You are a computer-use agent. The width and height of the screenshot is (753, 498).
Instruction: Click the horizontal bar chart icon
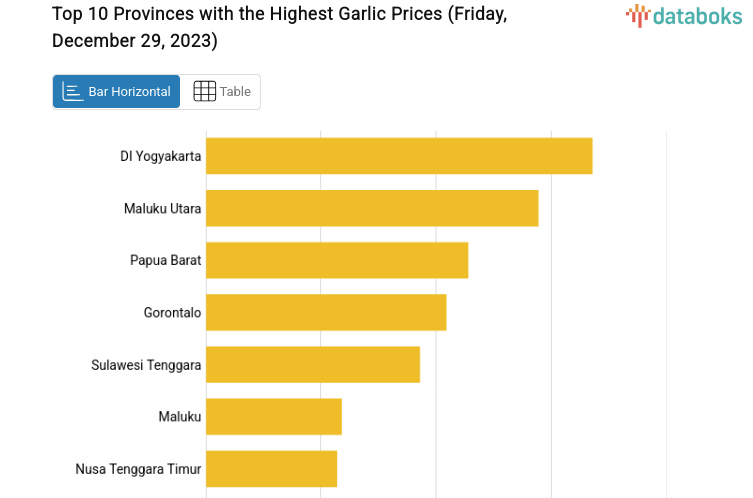[73, 91]
